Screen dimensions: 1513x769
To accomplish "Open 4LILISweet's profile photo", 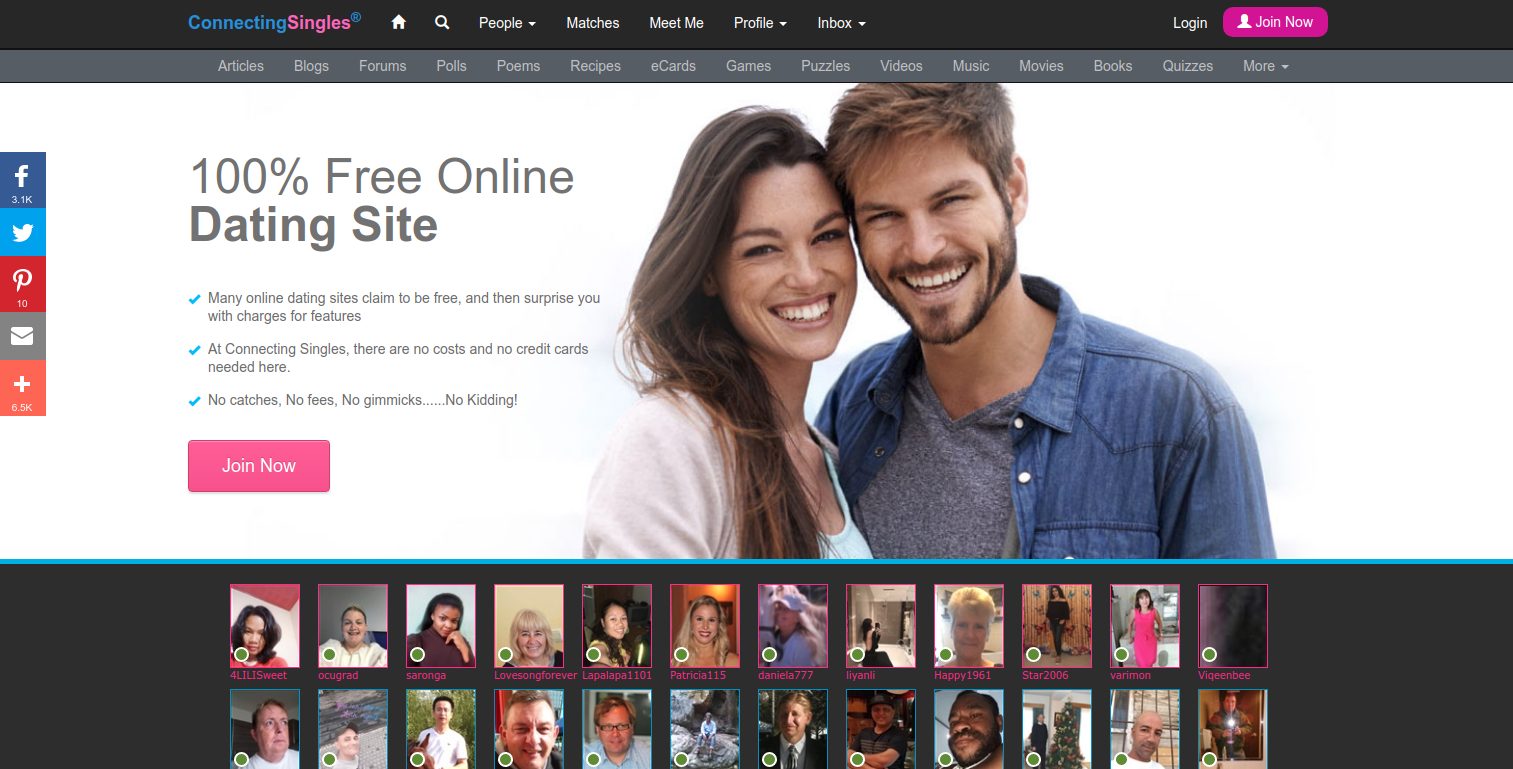I will point(265,626).
